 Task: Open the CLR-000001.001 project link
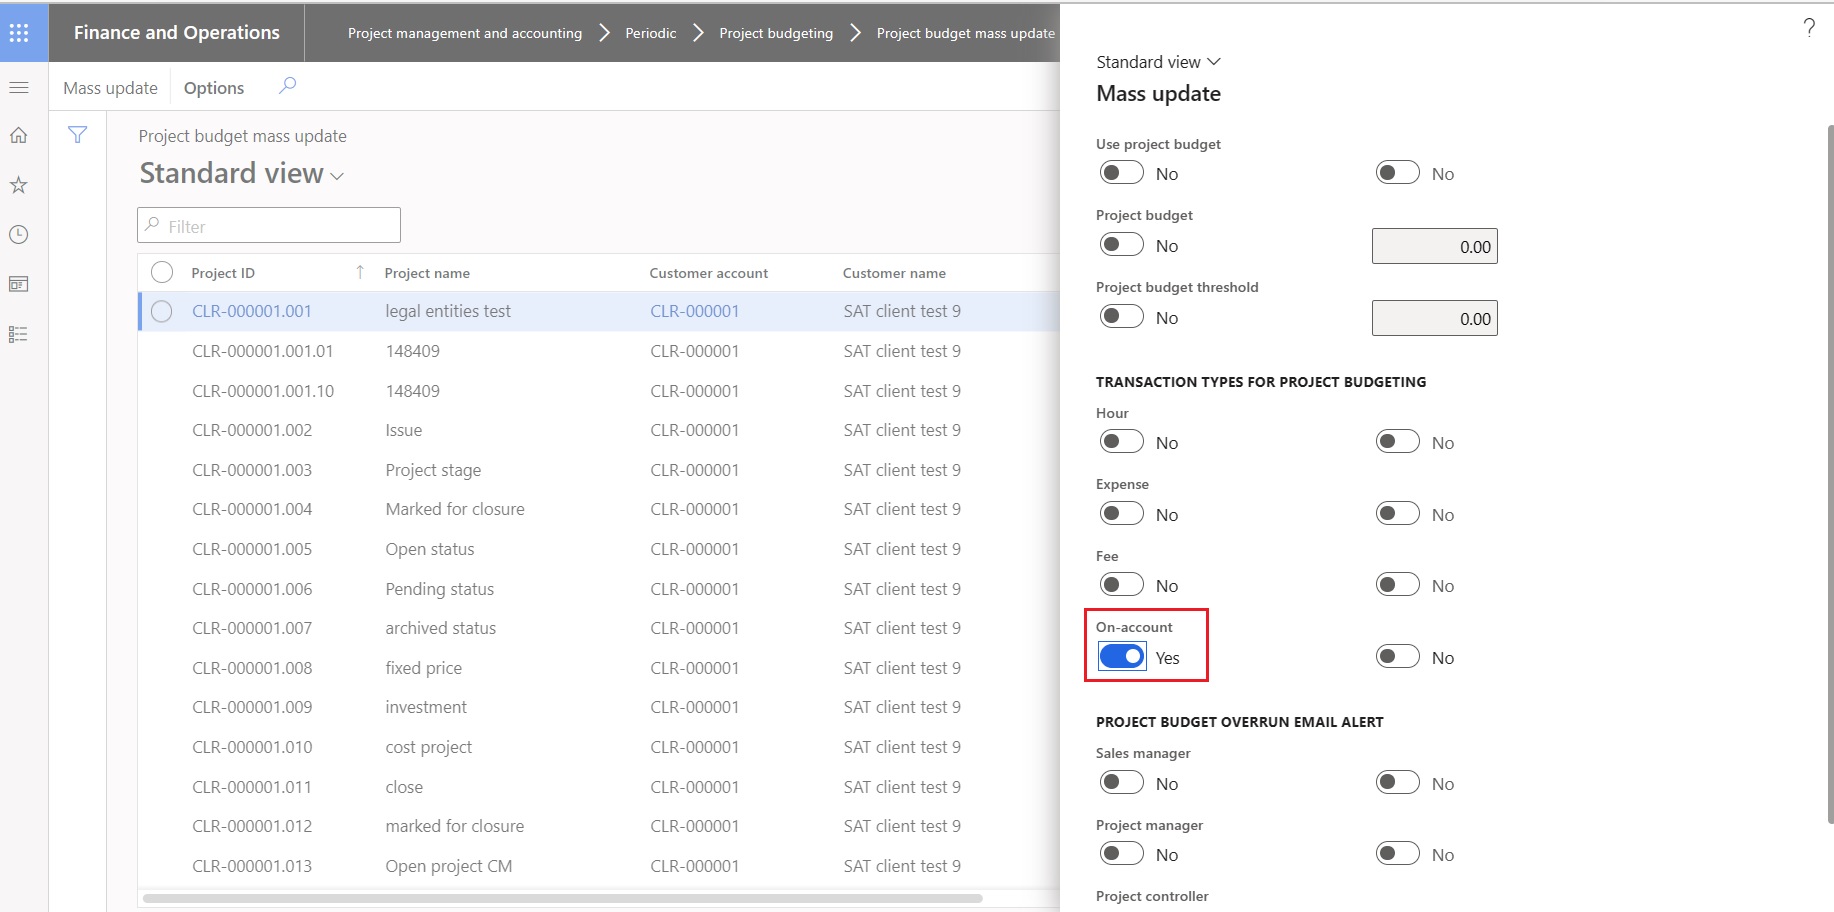(252, 311)
